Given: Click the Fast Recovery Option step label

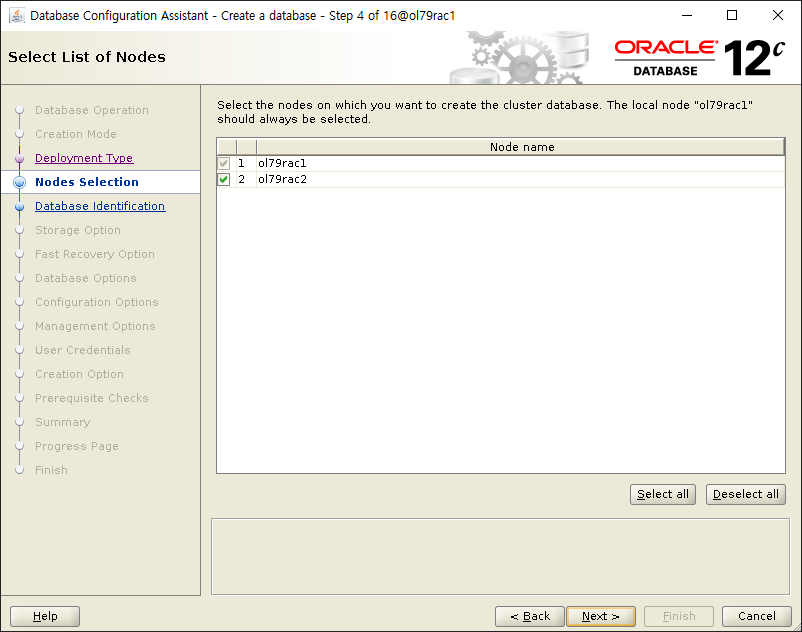Looking at the screenshot, I should click(95, 254).
